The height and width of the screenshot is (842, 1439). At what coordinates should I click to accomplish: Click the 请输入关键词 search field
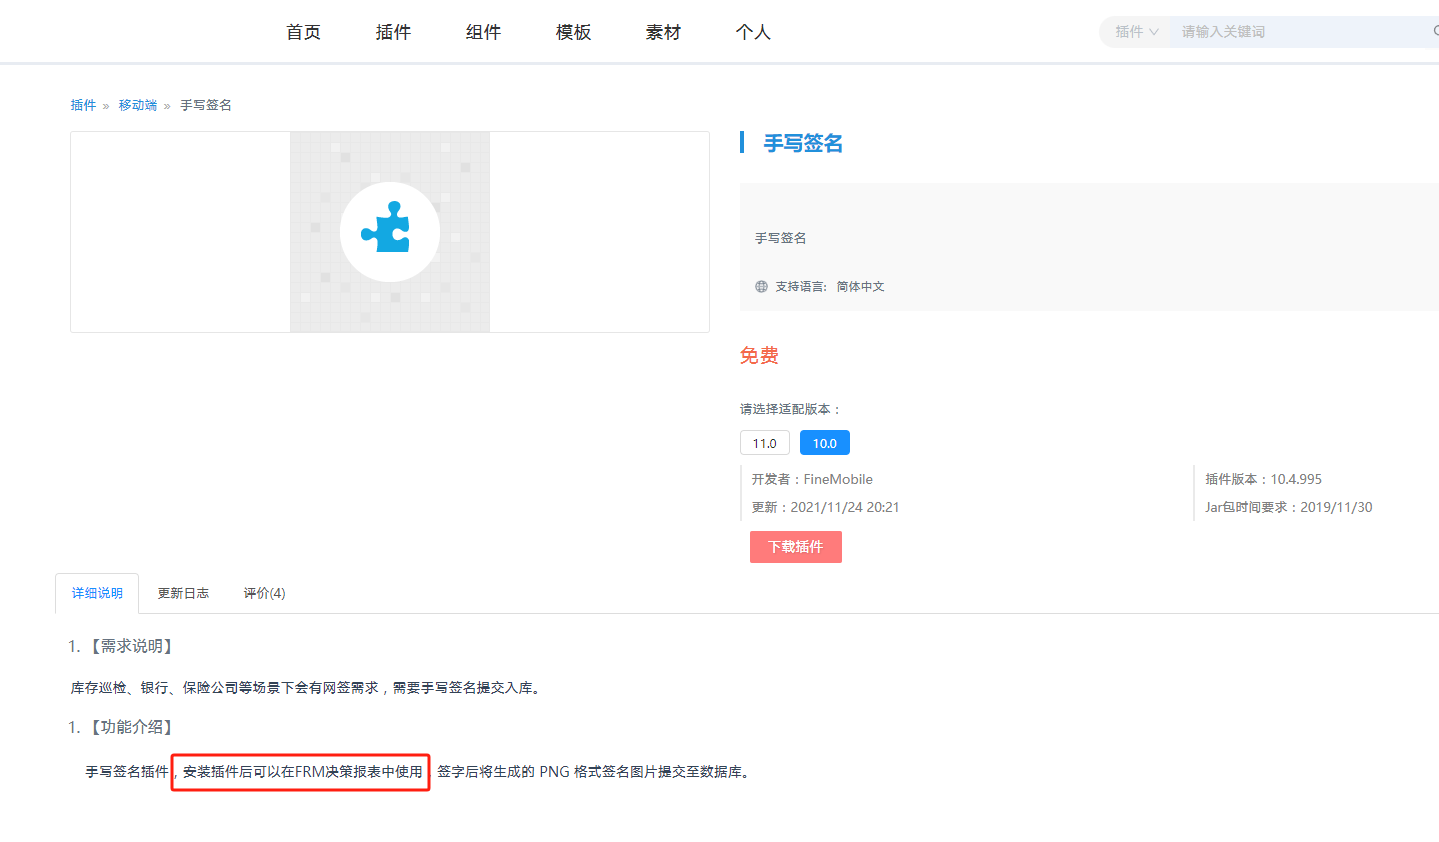(1300, 32)
